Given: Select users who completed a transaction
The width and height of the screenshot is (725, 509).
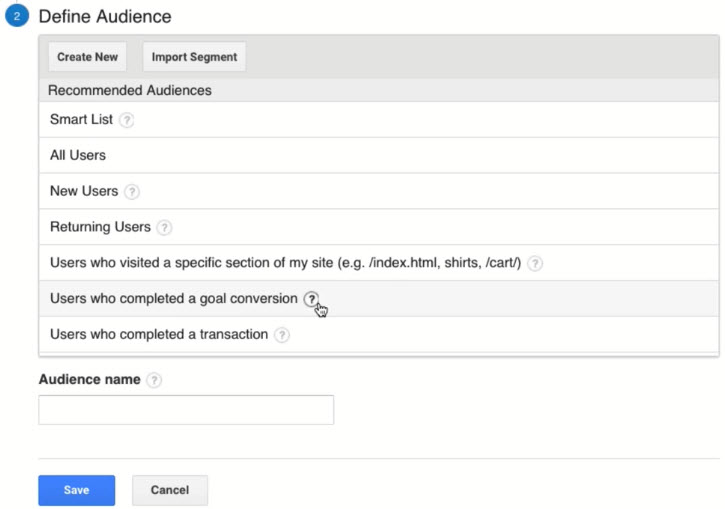Looking at the screenshot, I should click(158, 335).
